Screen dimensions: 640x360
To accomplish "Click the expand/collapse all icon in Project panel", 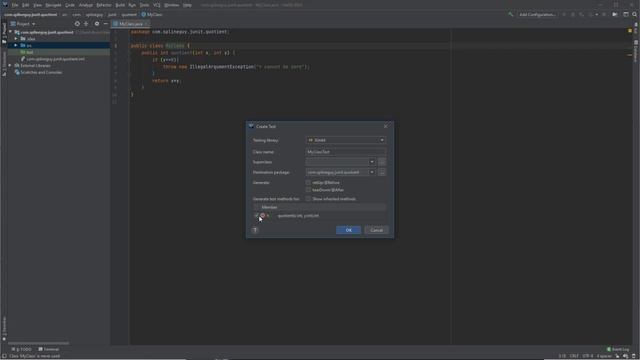I will (86, 24).
